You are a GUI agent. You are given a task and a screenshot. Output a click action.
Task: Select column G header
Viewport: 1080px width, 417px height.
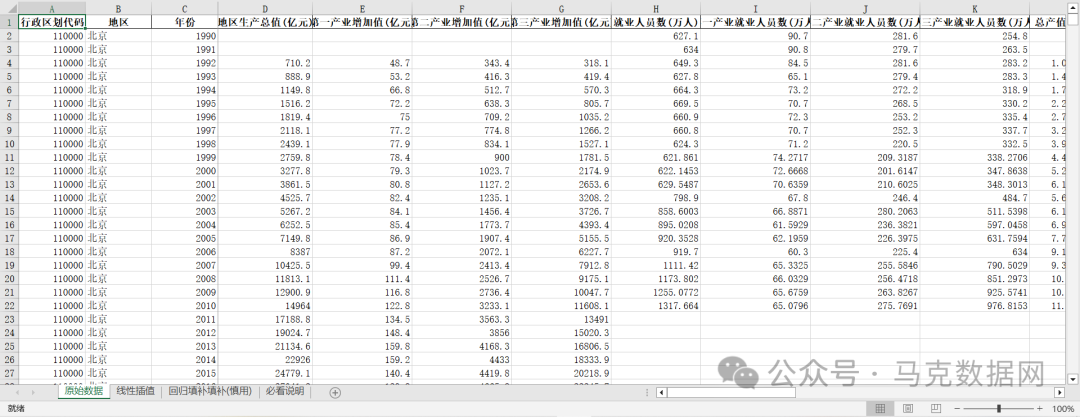(x=561, y=8)
